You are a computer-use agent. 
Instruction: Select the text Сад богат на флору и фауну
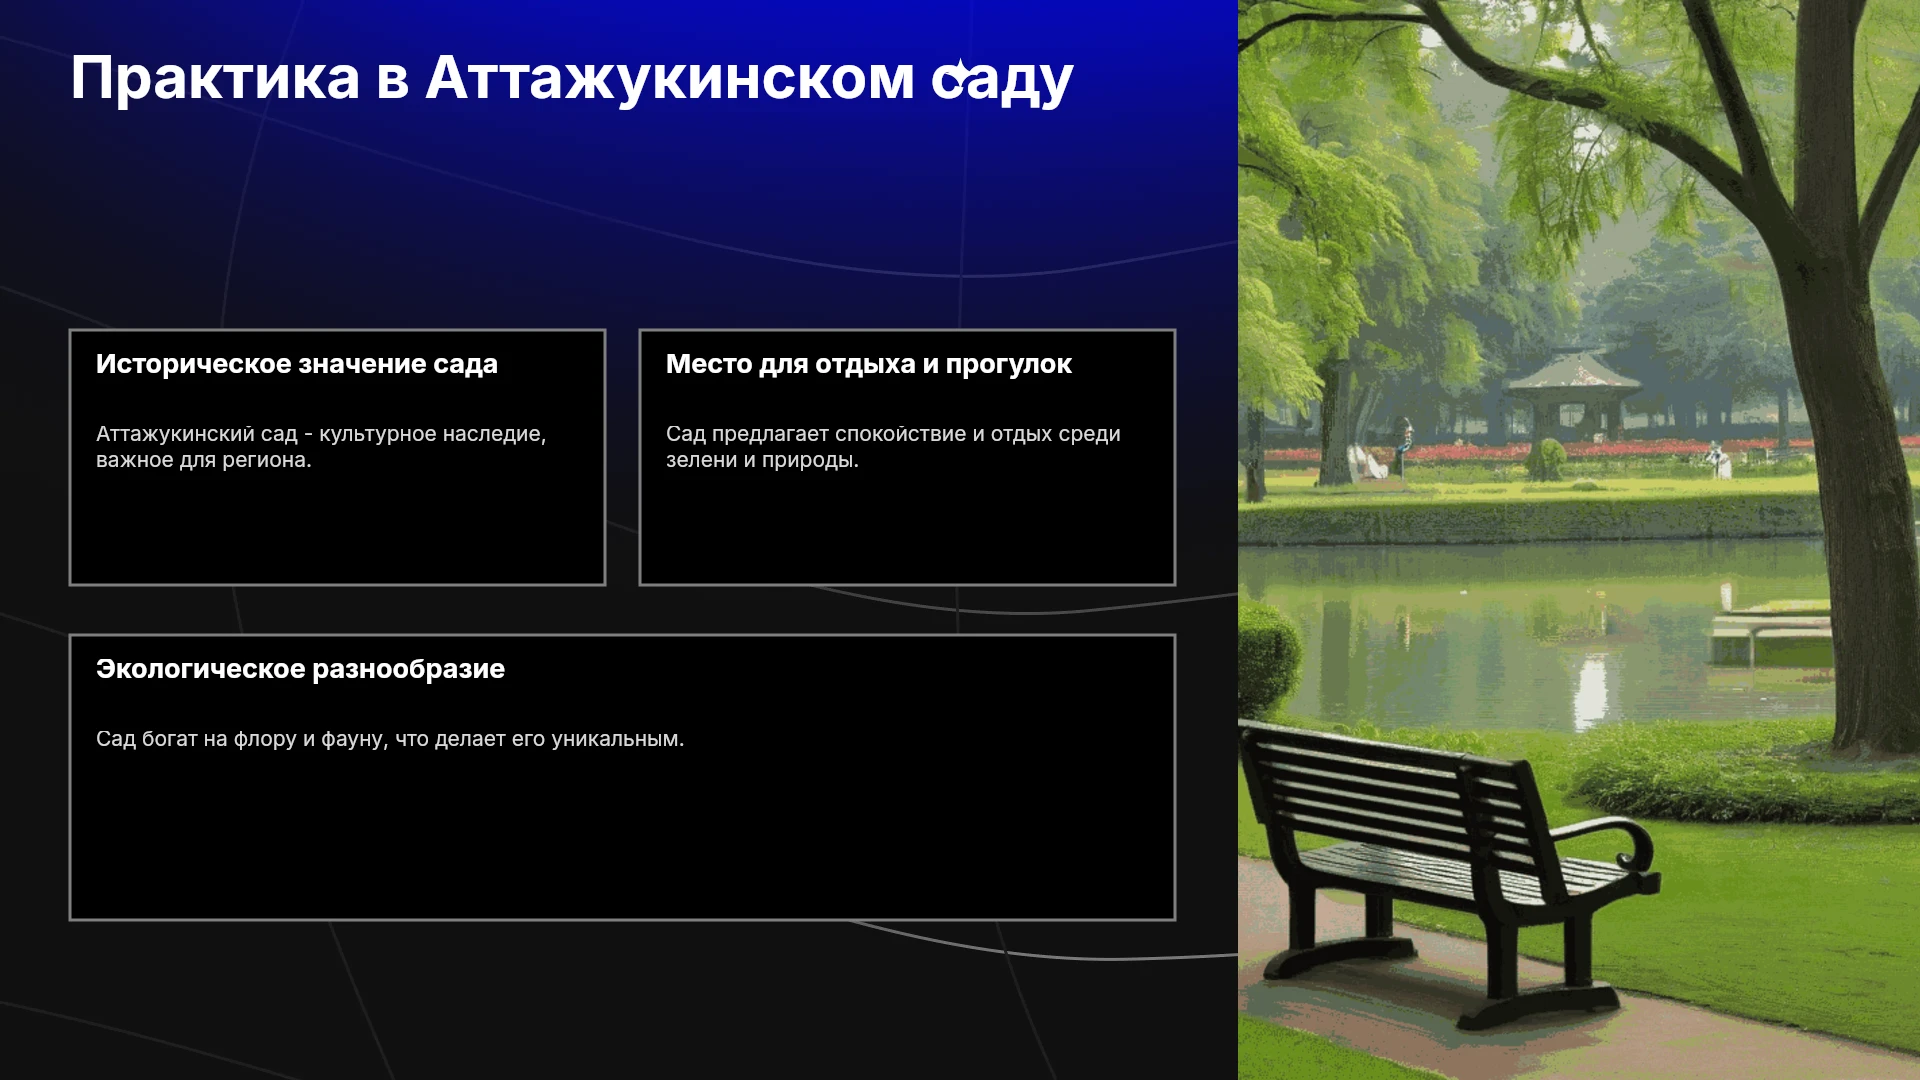click(x=390, y=739)
